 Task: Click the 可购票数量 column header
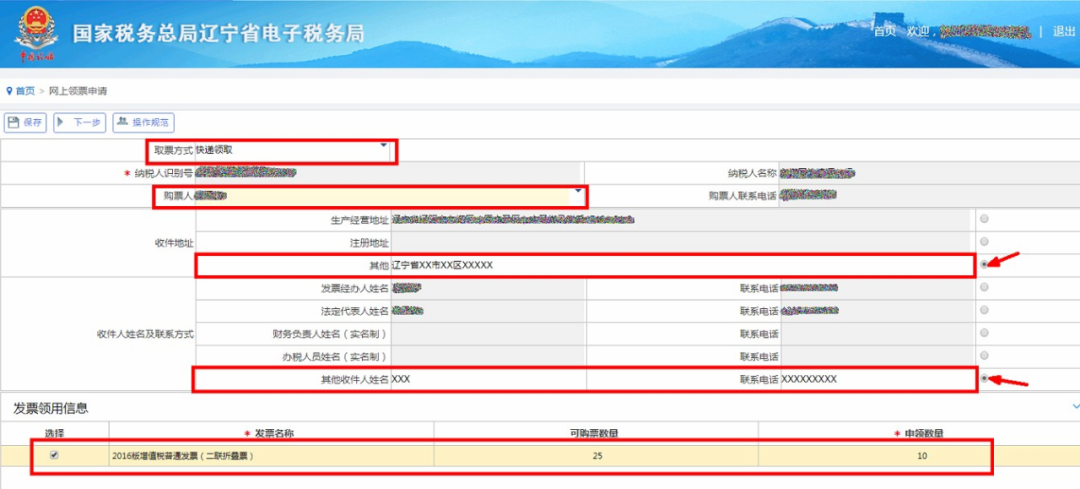coord(596,433)
